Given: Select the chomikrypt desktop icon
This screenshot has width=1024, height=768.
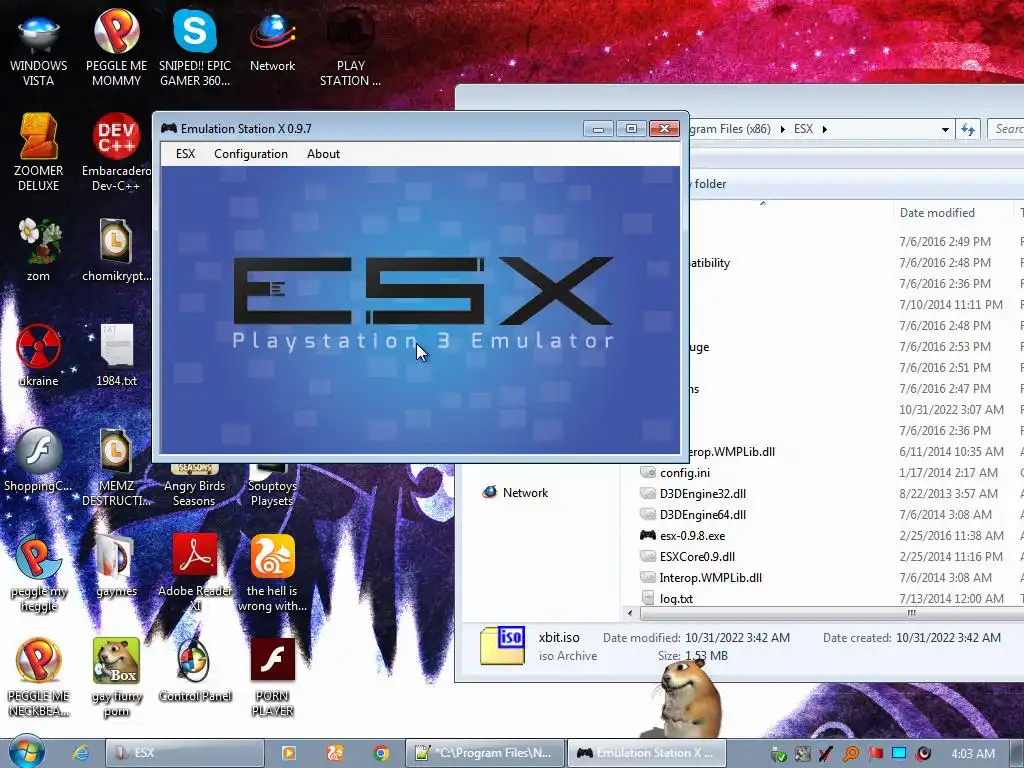Looking at the screenshot, I should click(116, 251).
